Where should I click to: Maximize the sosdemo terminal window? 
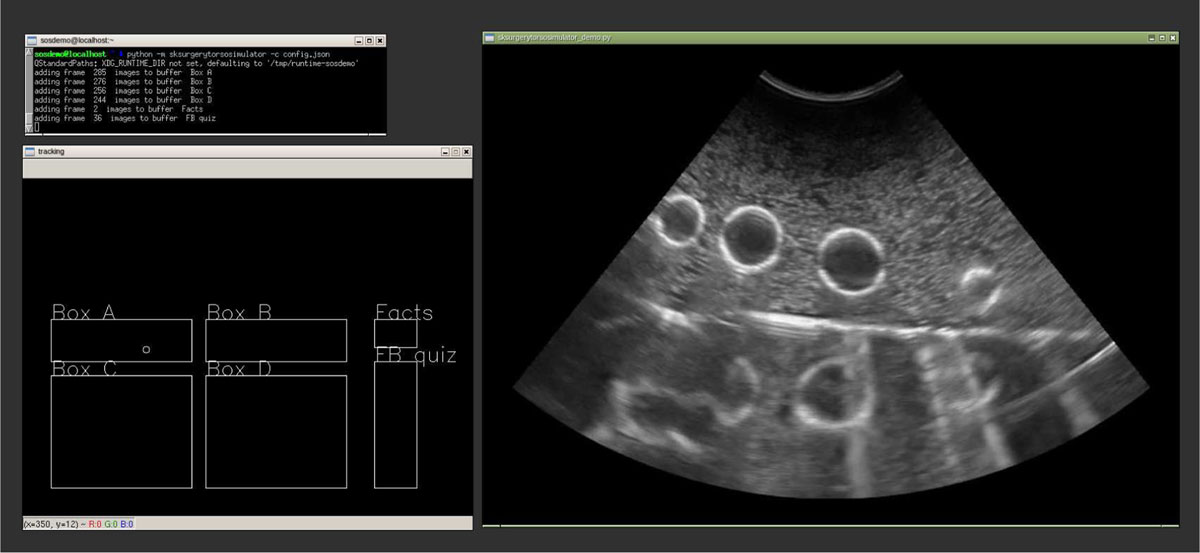(369, 40)
